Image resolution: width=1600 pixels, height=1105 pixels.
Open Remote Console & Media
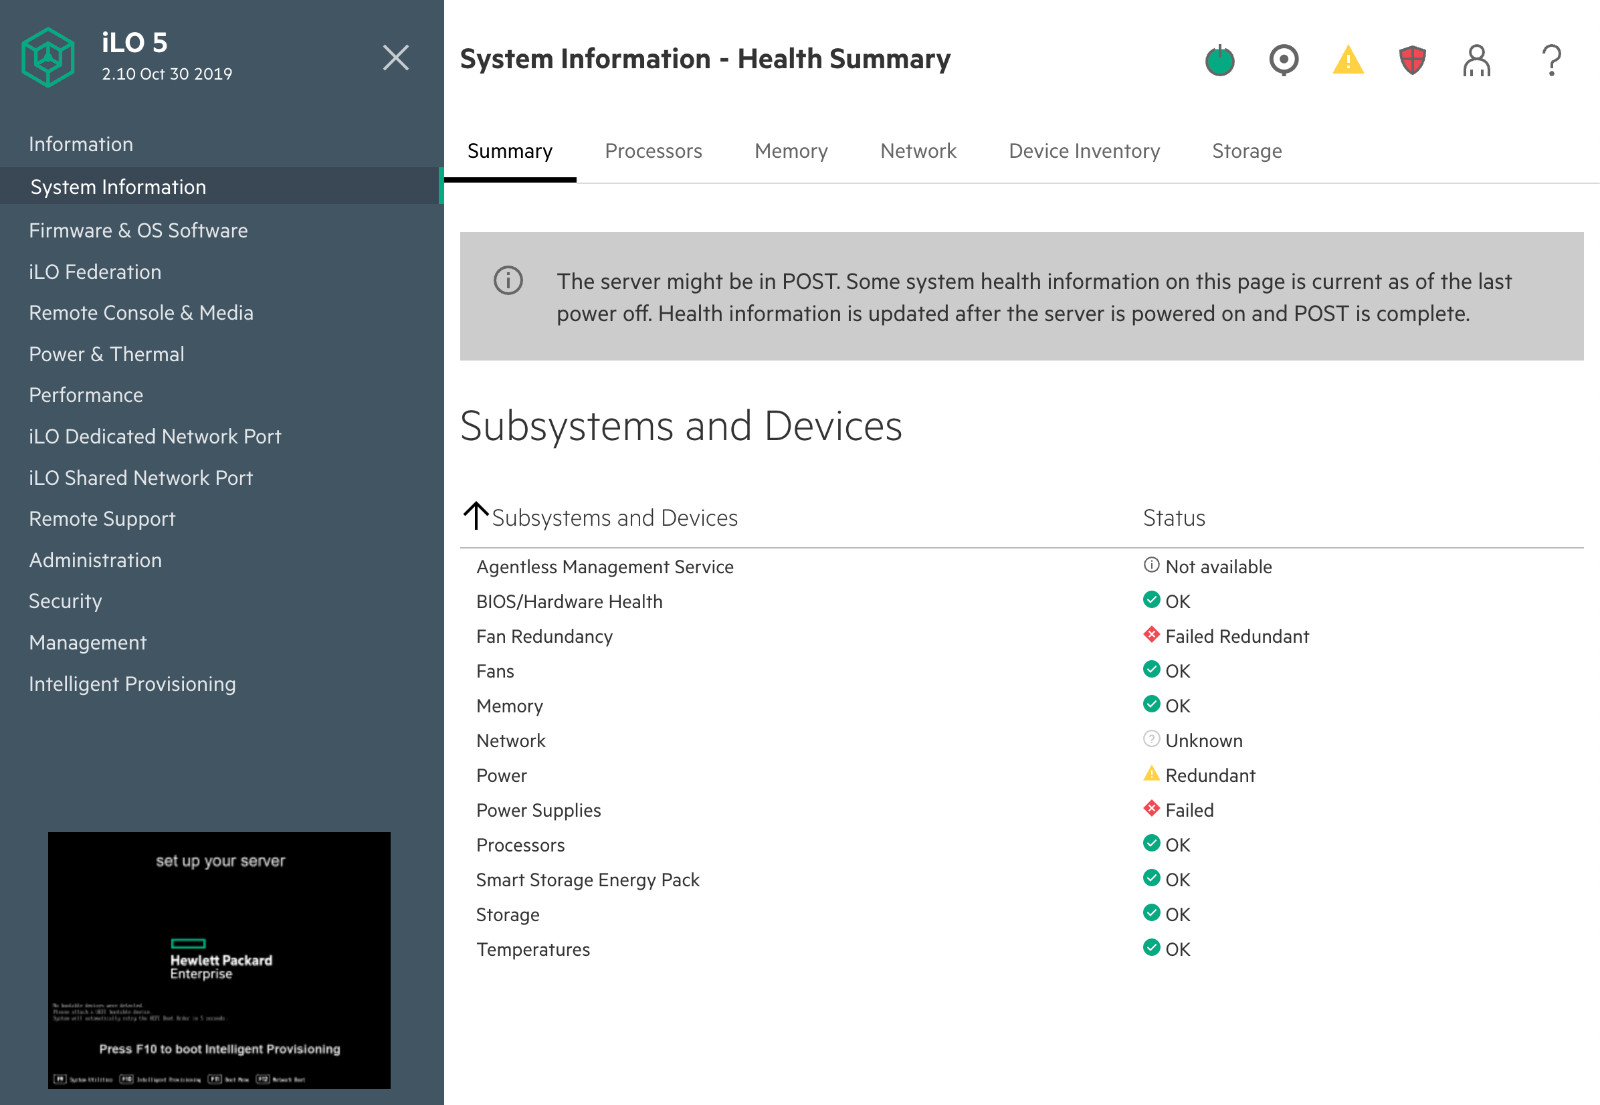point(141,313)
